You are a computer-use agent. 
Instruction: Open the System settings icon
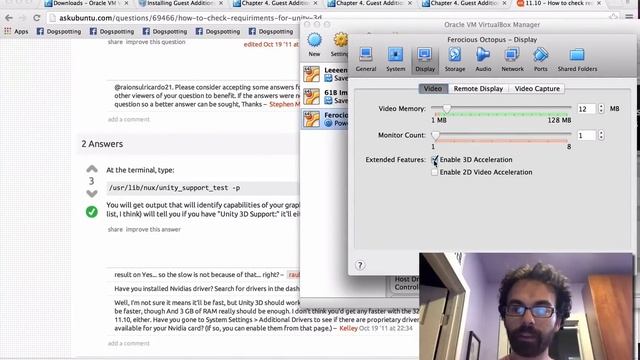click(x=396, y=60)
